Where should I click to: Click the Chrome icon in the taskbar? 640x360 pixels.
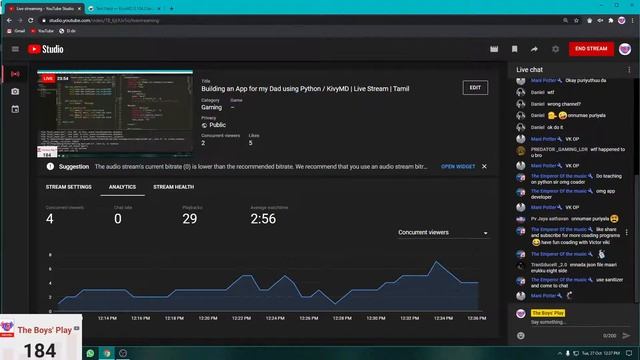[x=107, y=353]
